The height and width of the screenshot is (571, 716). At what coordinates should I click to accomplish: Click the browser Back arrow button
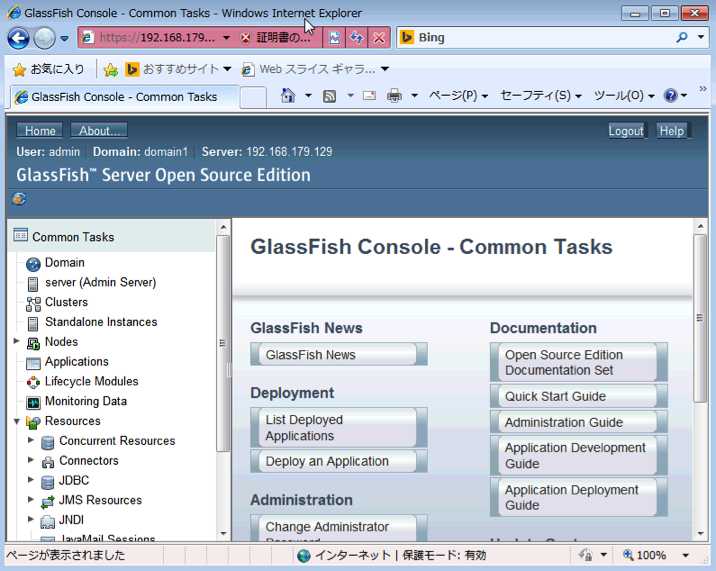(18, 38)
